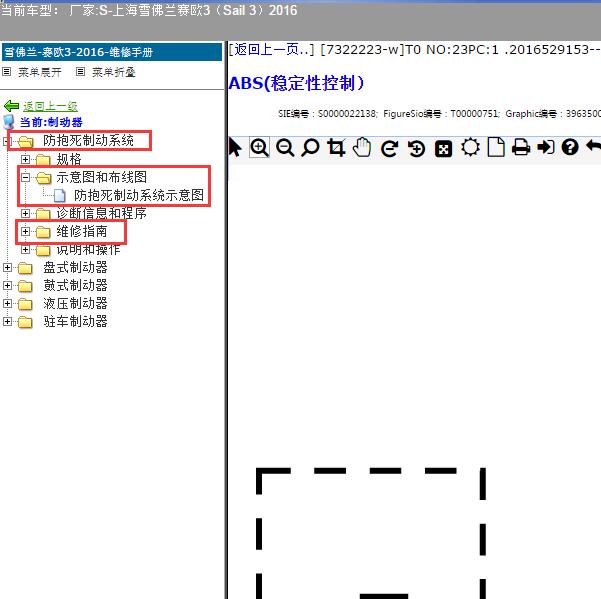Click the SIE编号 S0000022138 text
This screenshot has width=601, height=599.
click(x=328, y=114)
